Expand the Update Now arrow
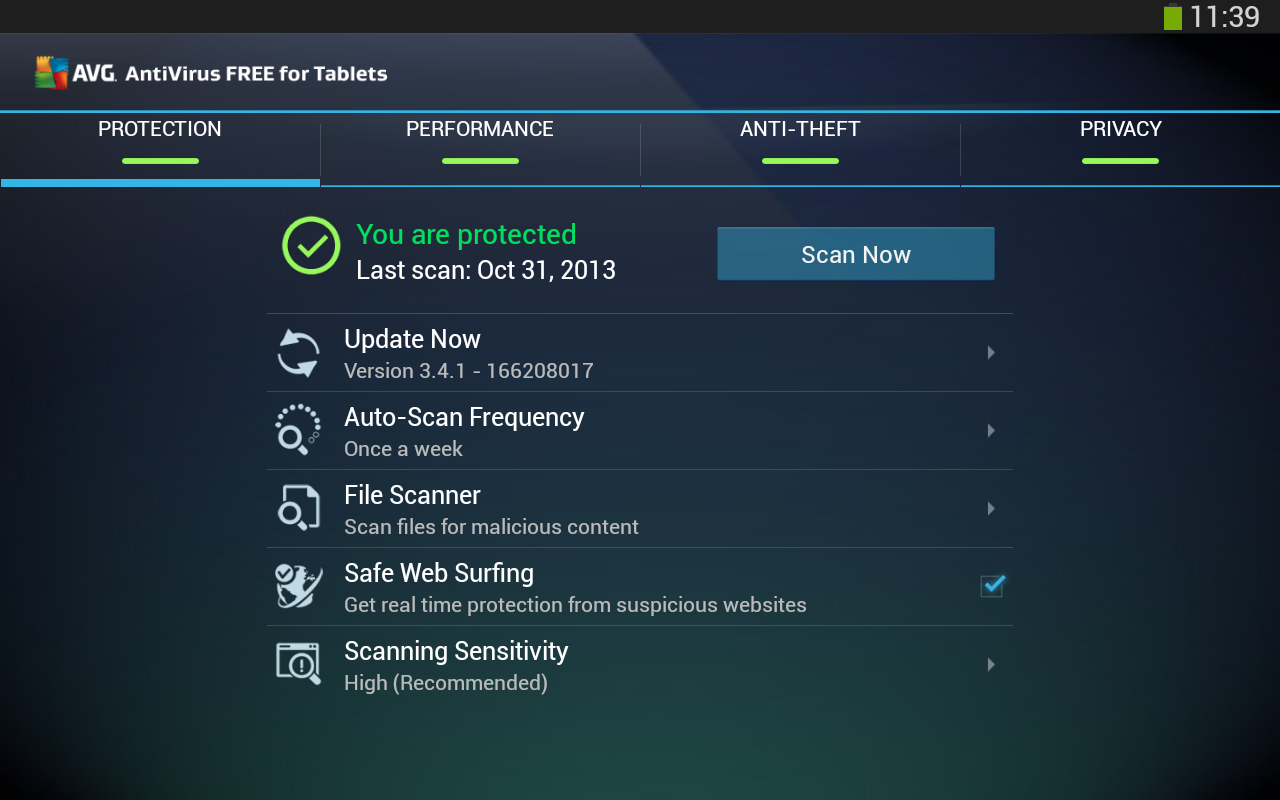The width and height of the screenshot is (1280, 800). click(x=991, y=352)
